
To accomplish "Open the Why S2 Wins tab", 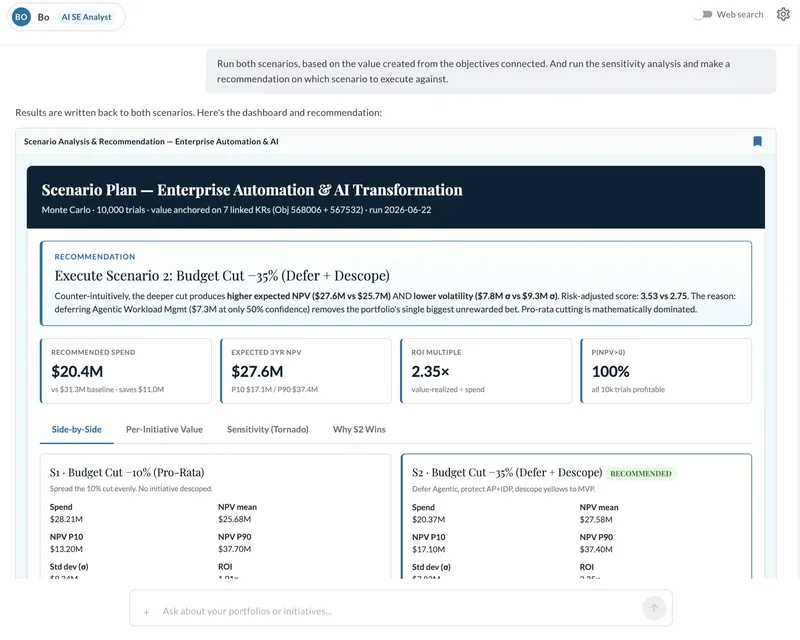I will coord(359,430).
